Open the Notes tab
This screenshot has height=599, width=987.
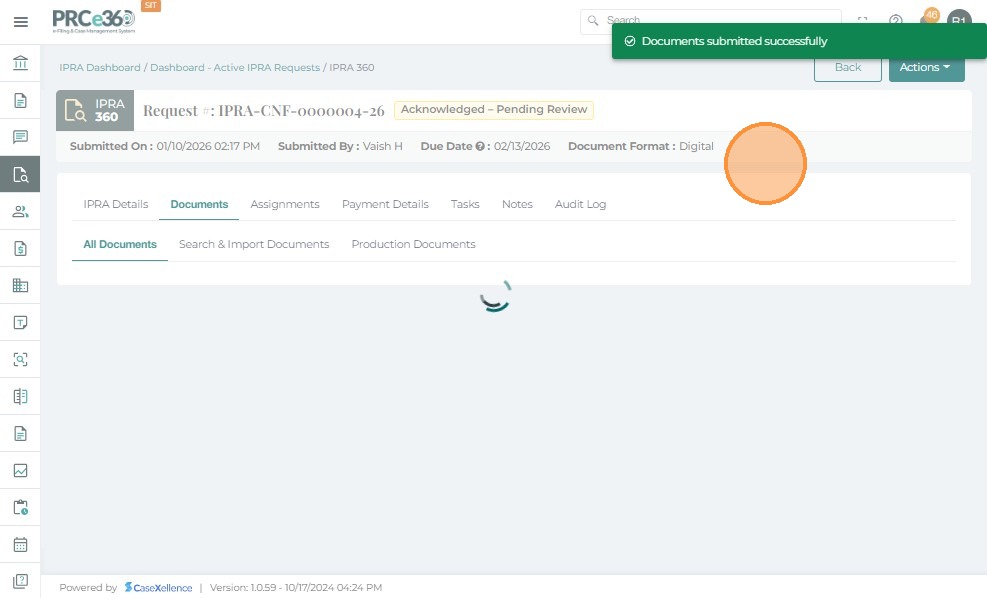pos(517,204)
